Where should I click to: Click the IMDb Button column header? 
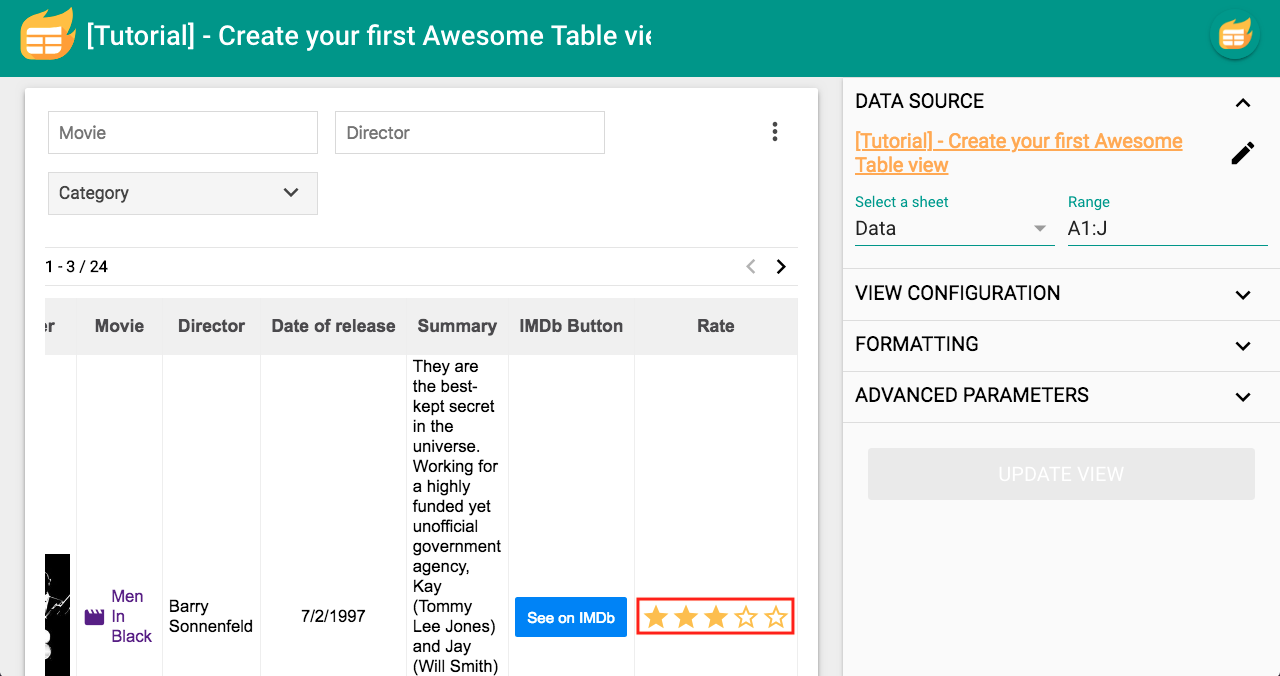(571, 326)
